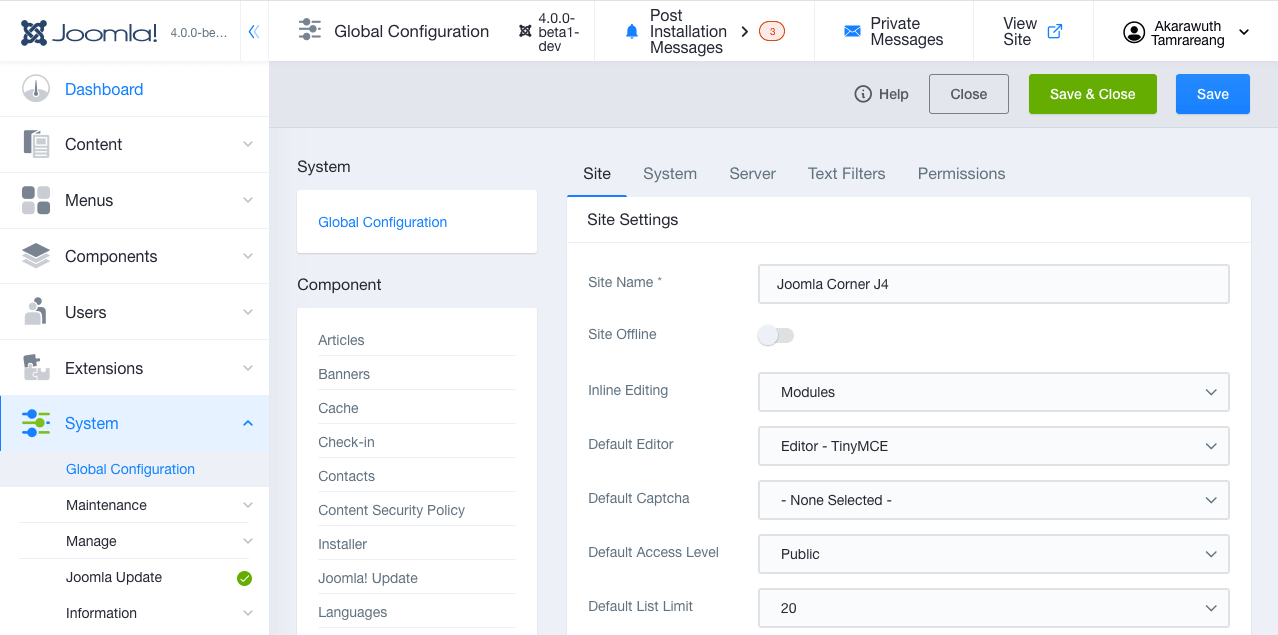Click the Private Messages text in header
This screenshot has height=635, width=1278.
(x=907, y=32)
